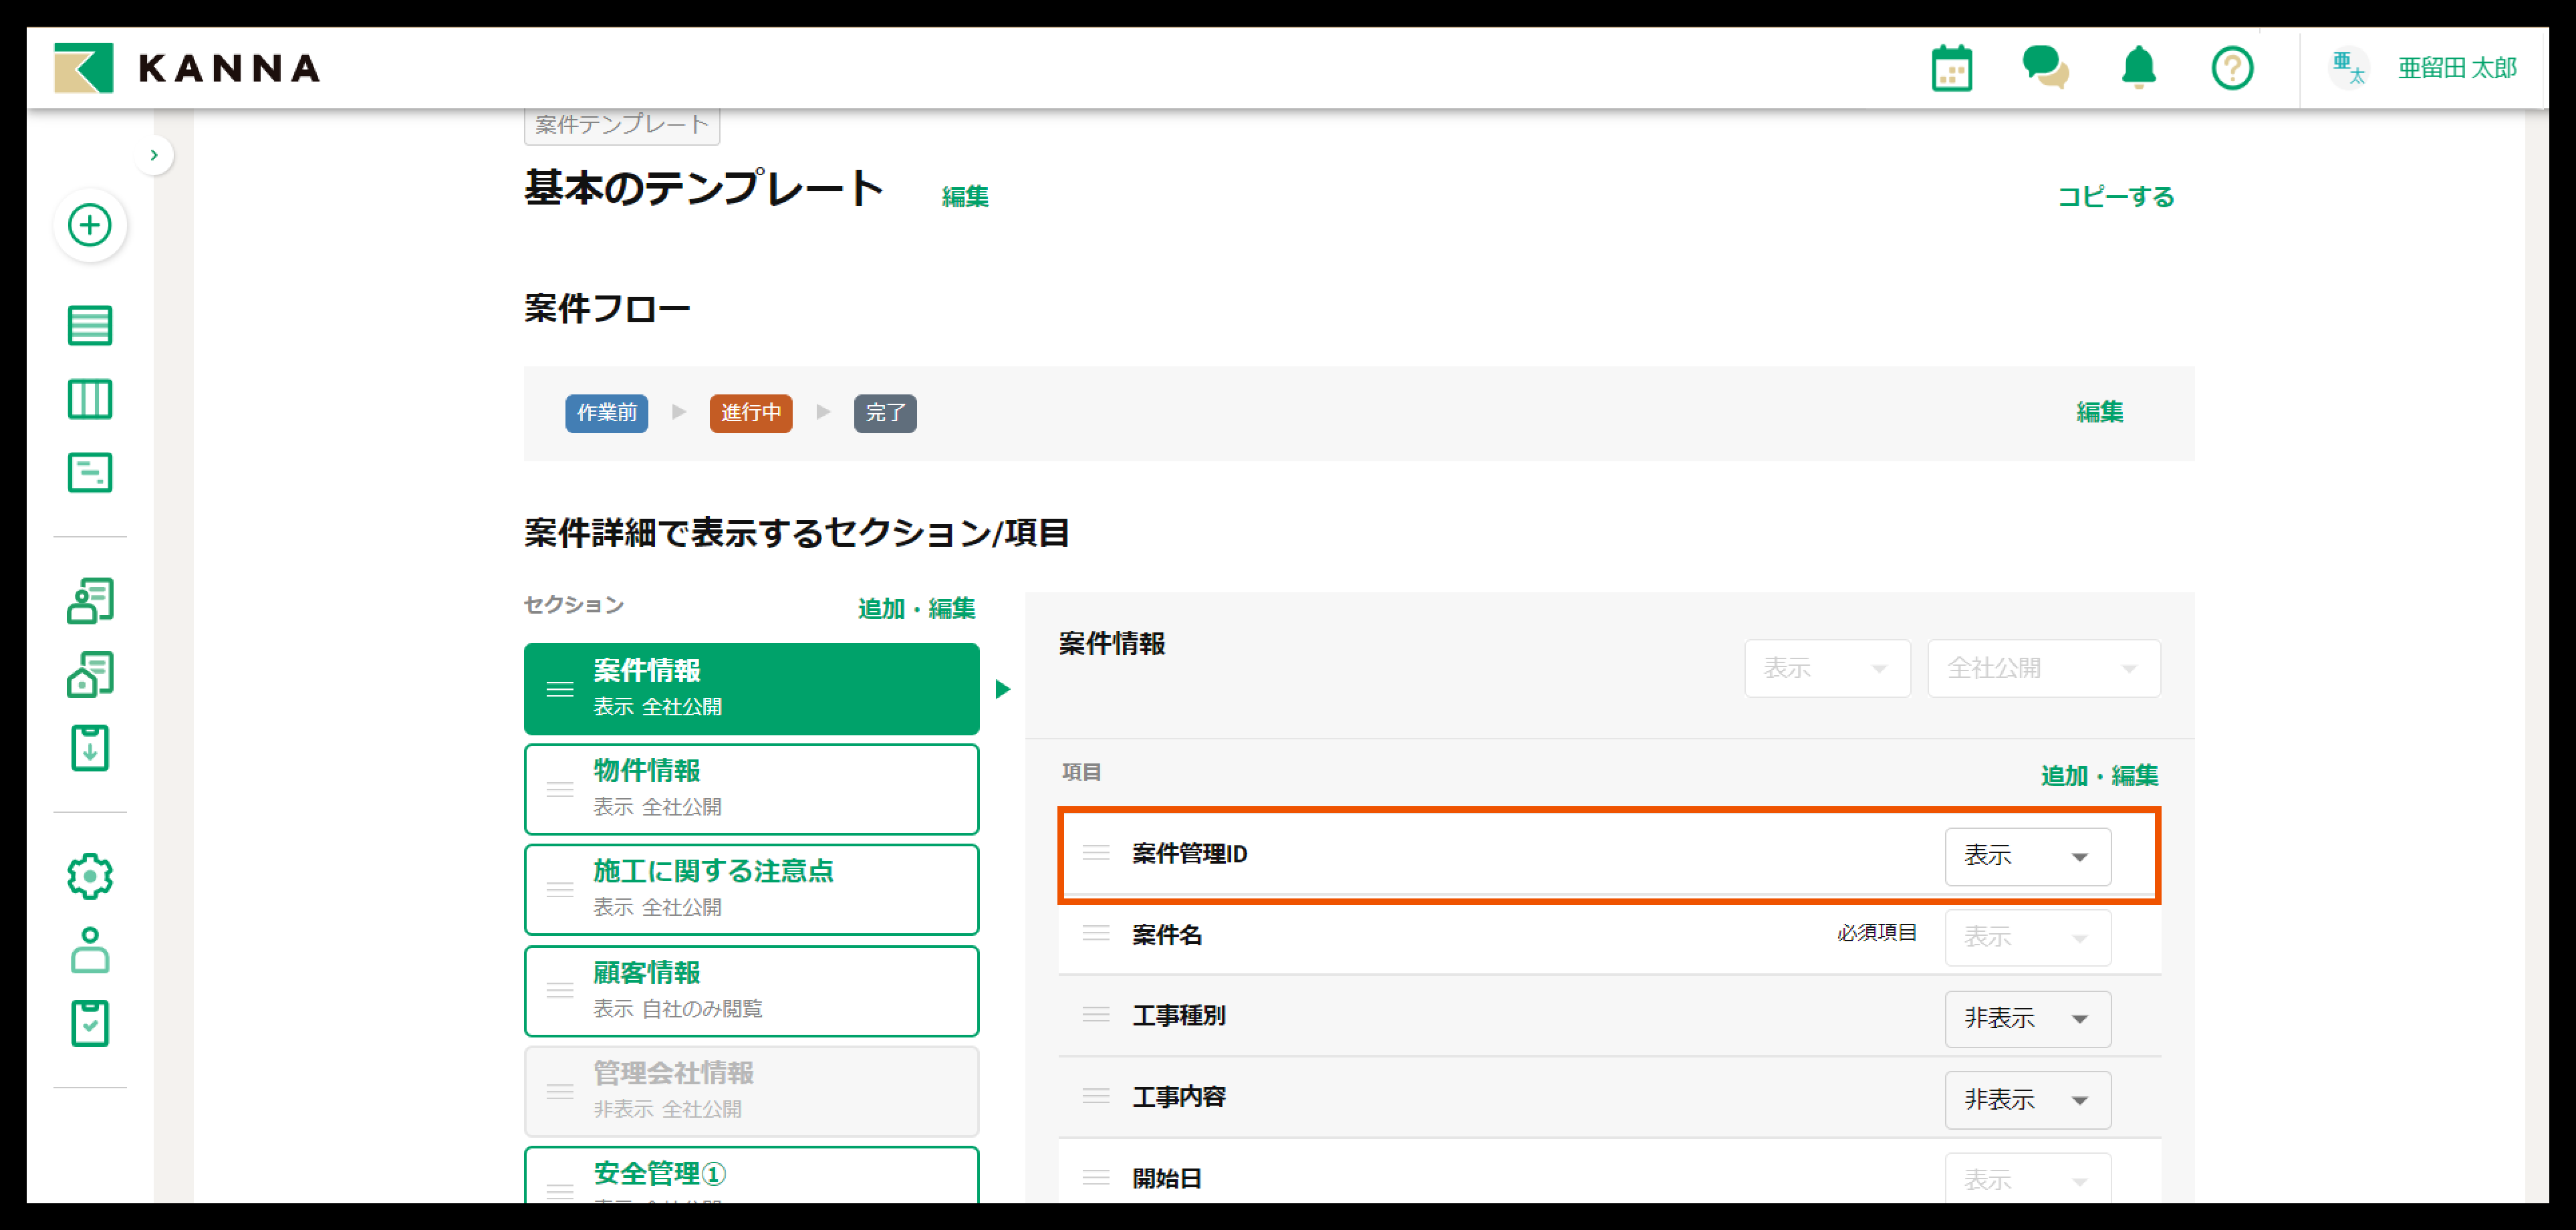Click the 進行中 status badge

pyautogui.click(x=751, y=413)
